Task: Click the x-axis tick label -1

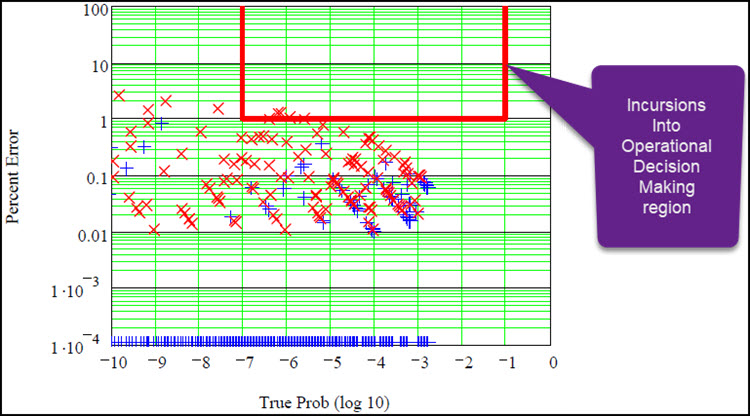Action: click(506, 362)
